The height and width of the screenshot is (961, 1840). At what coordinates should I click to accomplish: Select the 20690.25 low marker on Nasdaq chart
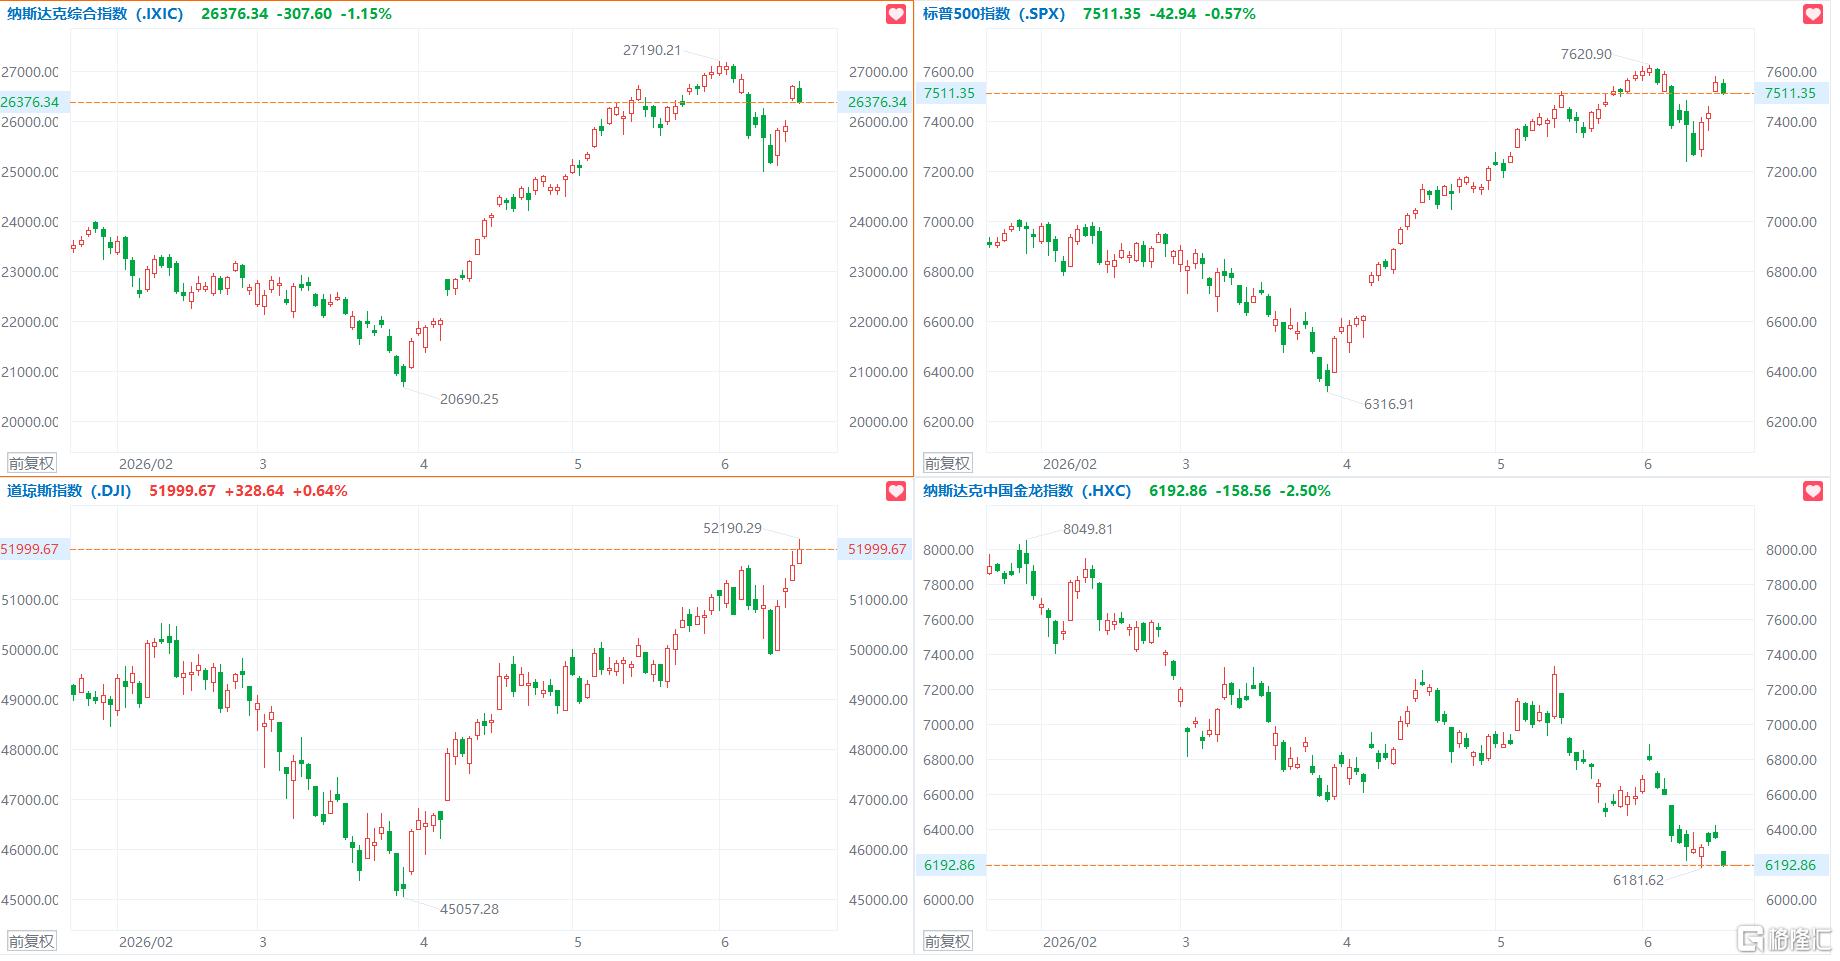tap(469, 399)
